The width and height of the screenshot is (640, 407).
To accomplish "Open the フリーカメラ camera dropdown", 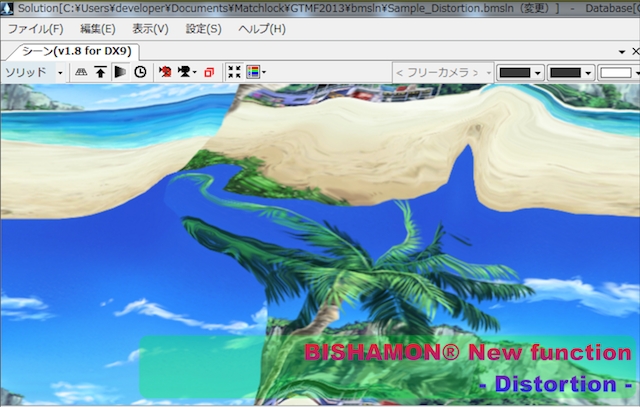I will 443,72.
